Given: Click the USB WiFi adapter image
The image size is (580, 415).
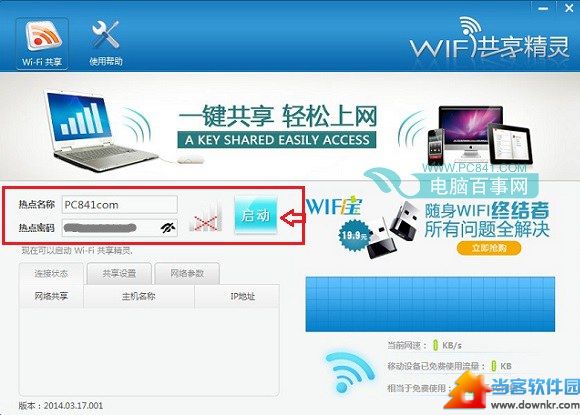Looking at the screenshot, I should point(392,231).
